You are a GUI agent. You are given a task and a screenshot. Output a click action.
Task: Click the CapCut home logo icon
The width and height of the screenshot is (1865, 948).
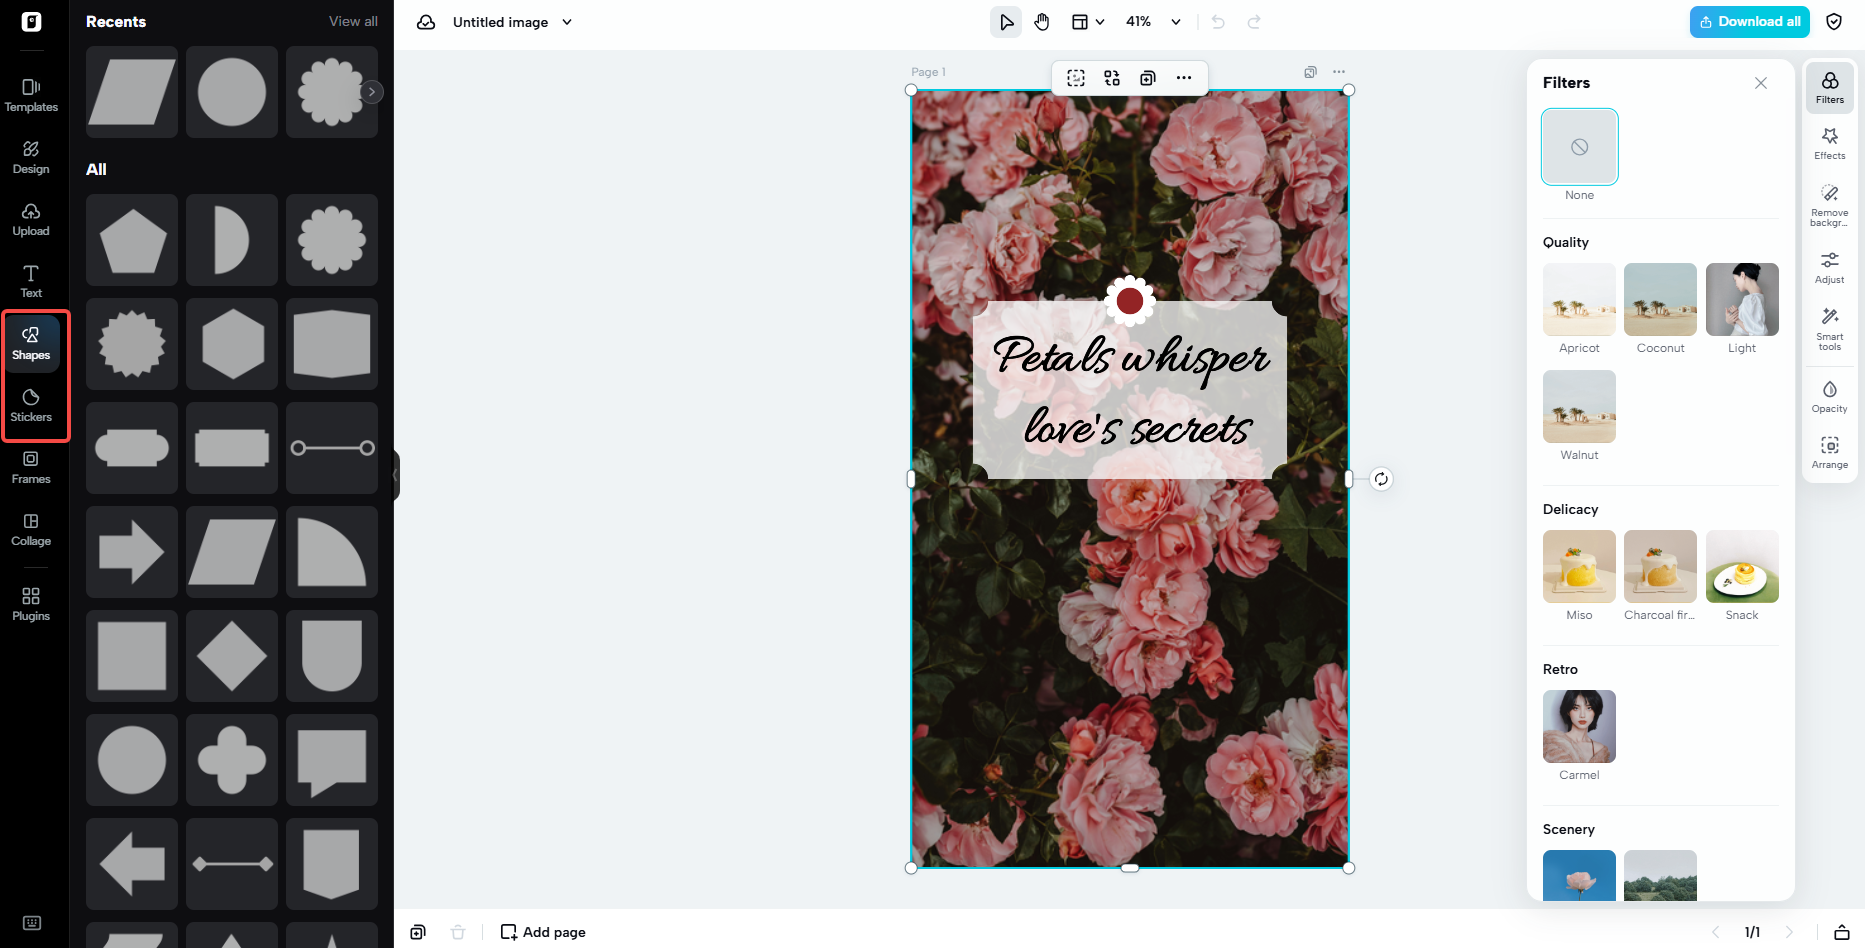click(x=31, y=22)
